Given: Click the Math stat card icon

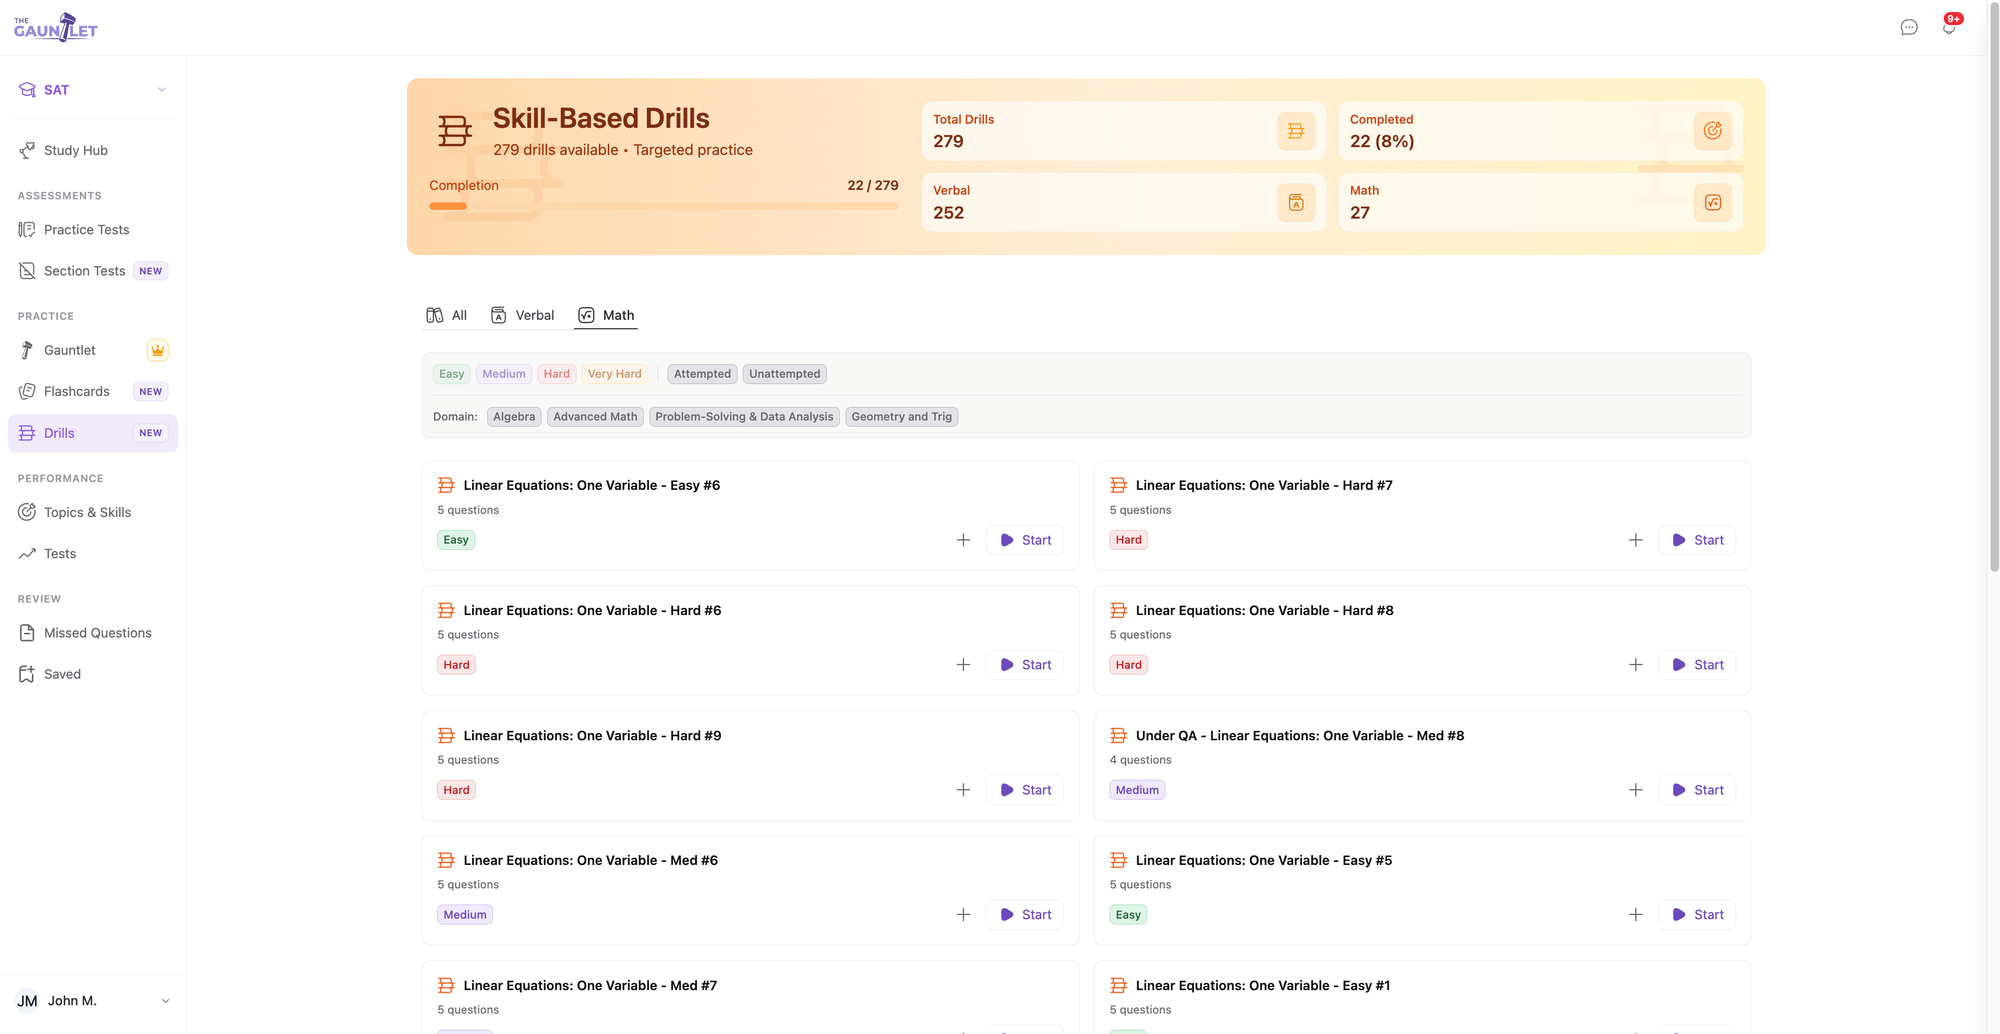Looking at the screenshot, I should point(1712,202).
